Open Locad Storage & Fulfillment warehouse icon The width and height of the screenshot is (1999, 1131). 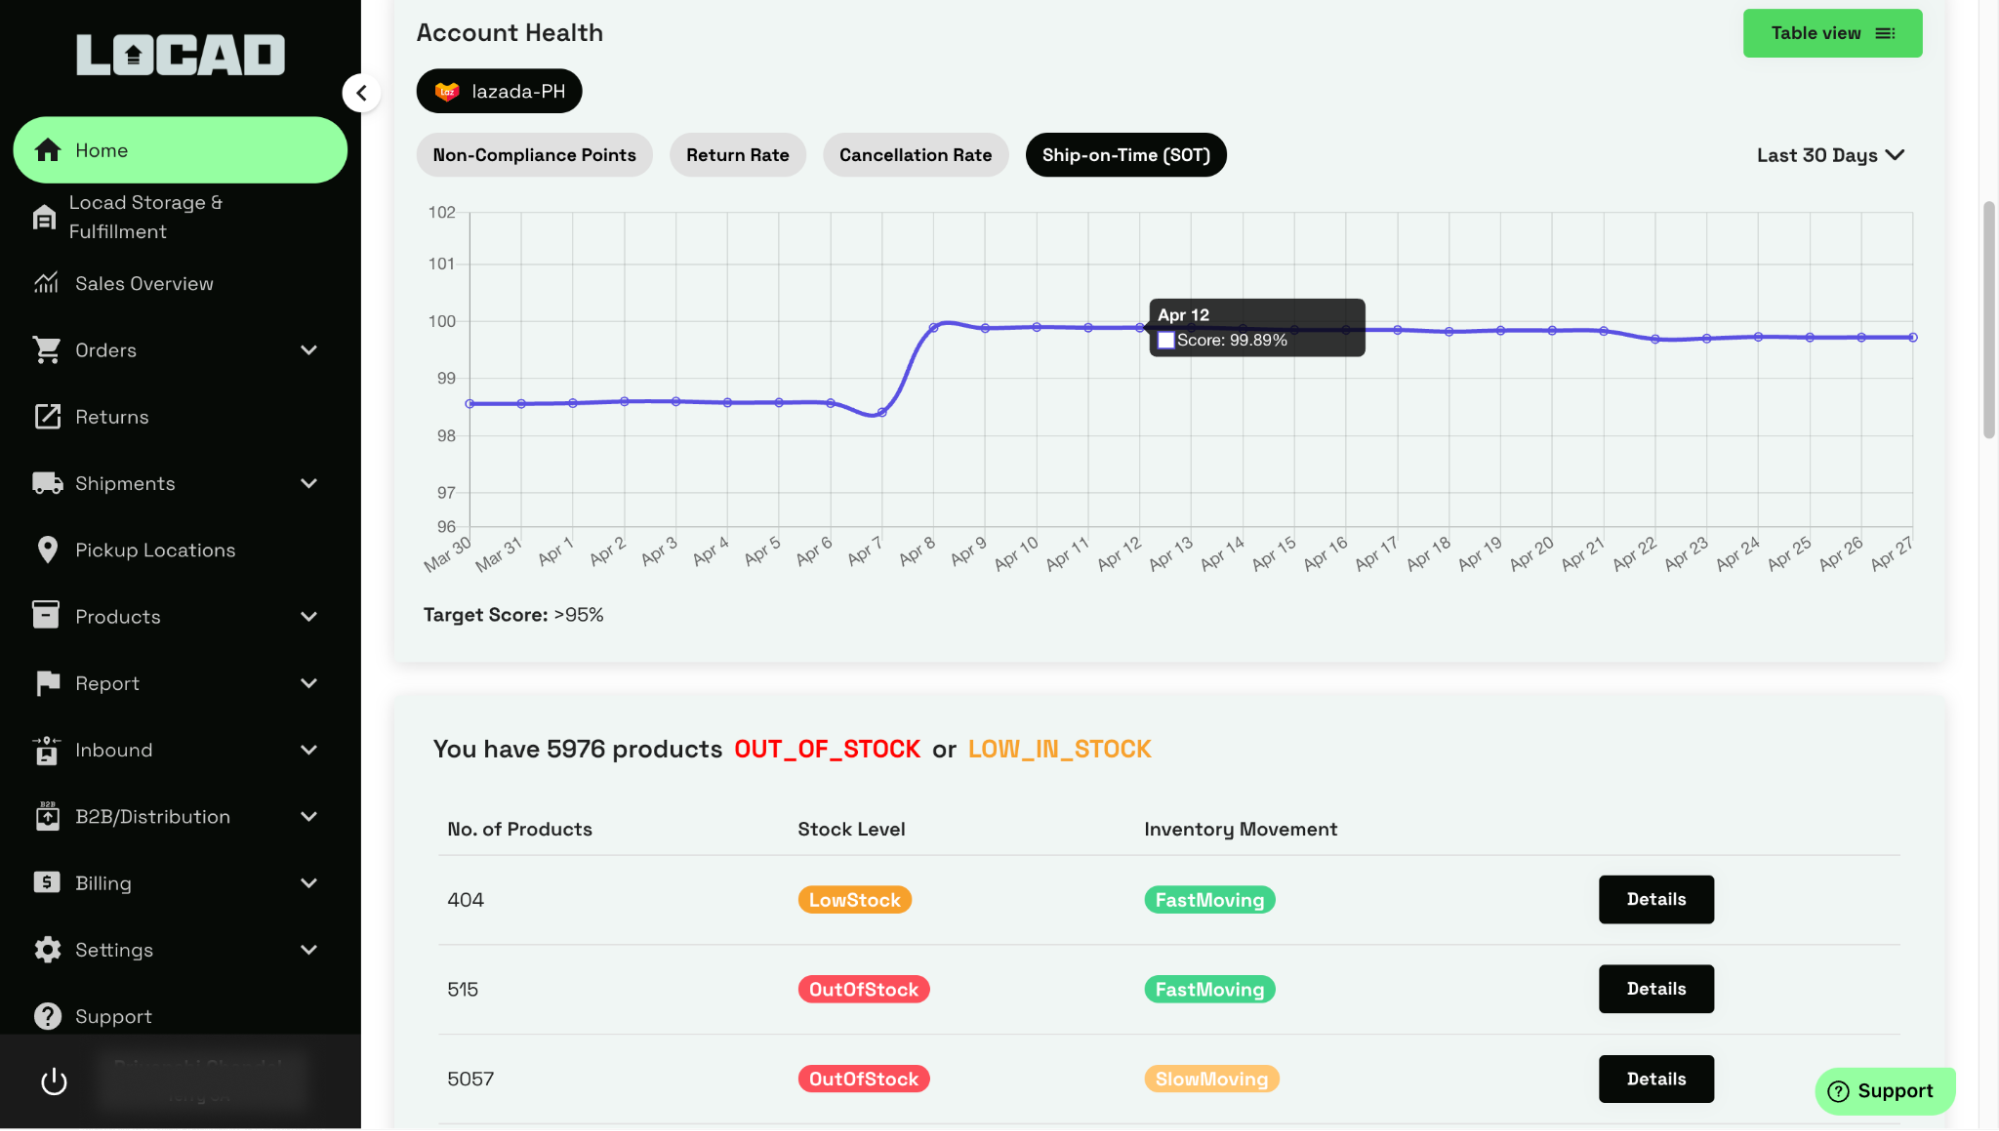(x=44, y=217)
